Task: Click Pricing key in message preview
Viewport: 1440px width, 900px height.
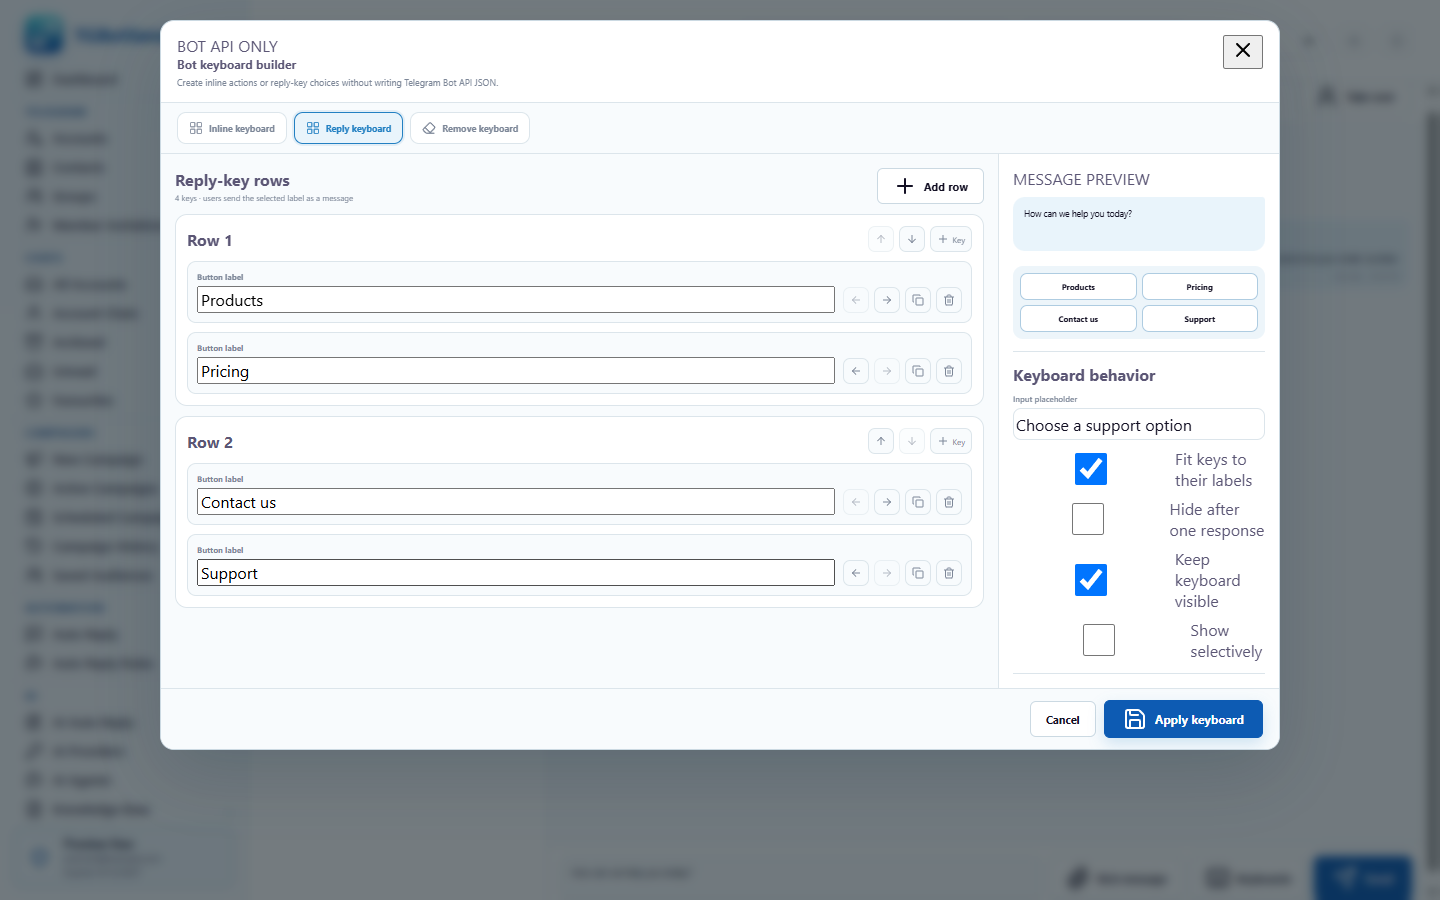Action: point(1200,287)
